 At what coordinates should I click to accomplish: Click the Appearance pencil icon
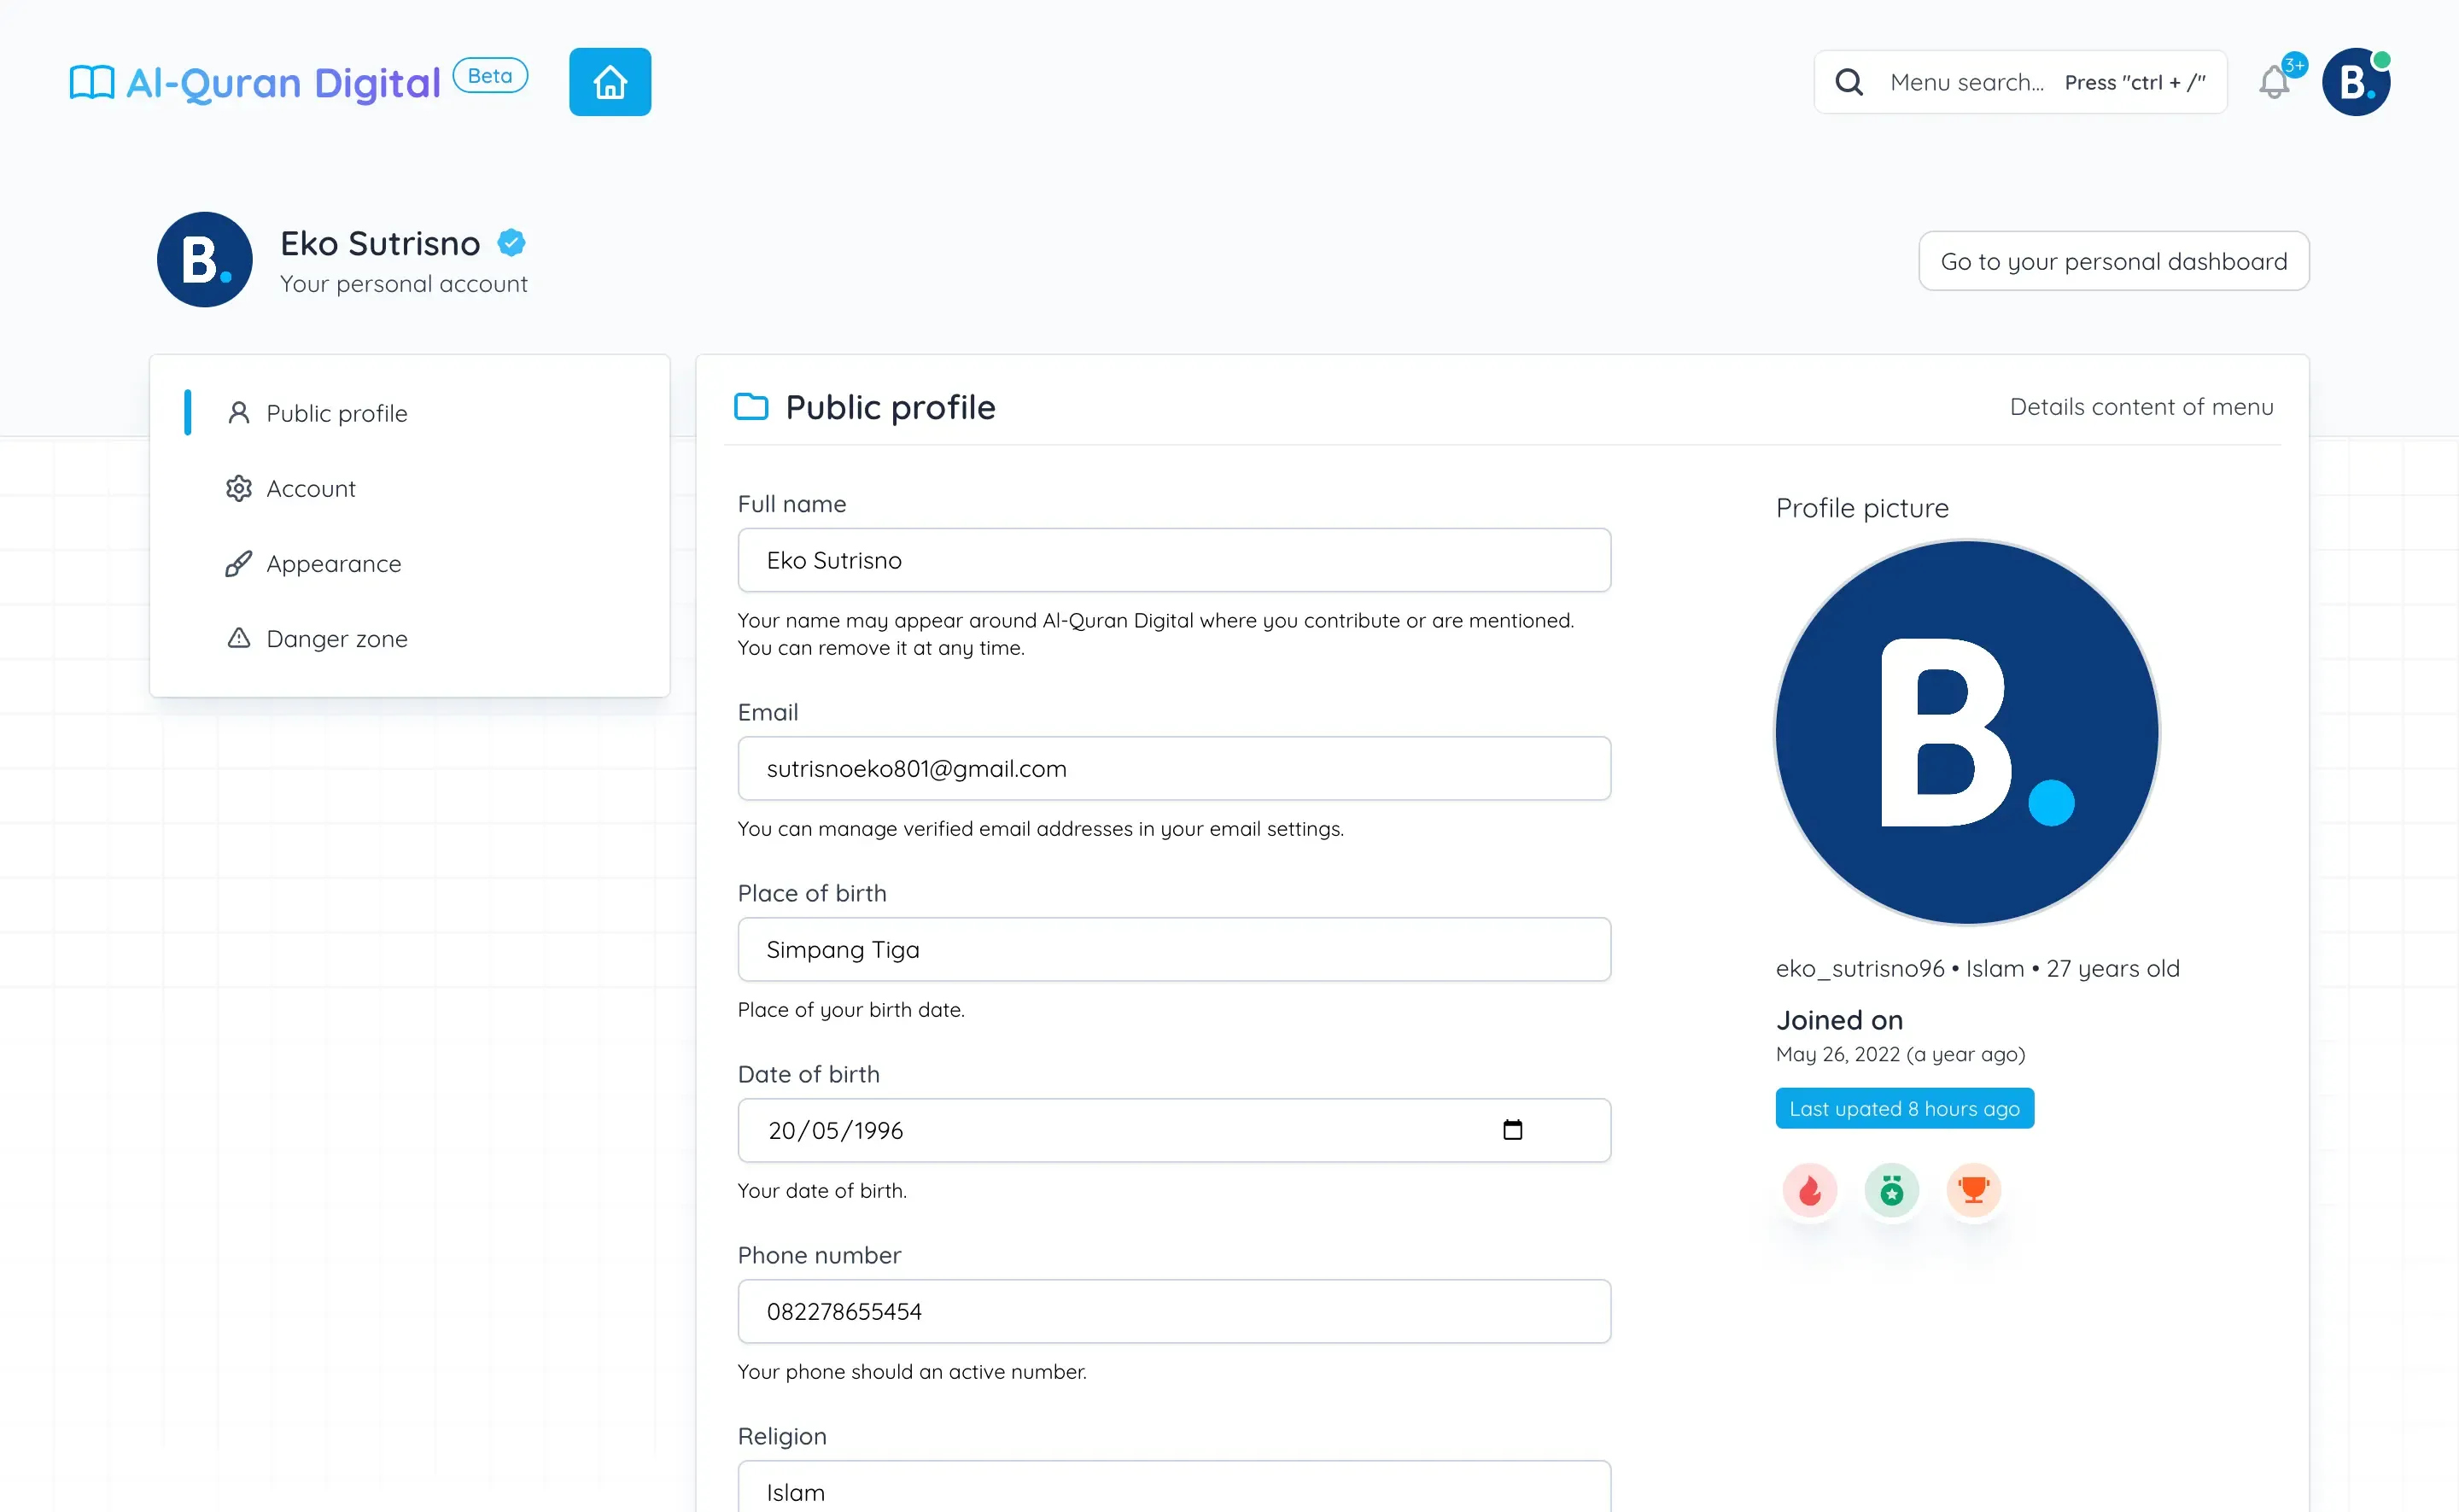point(237,562)
